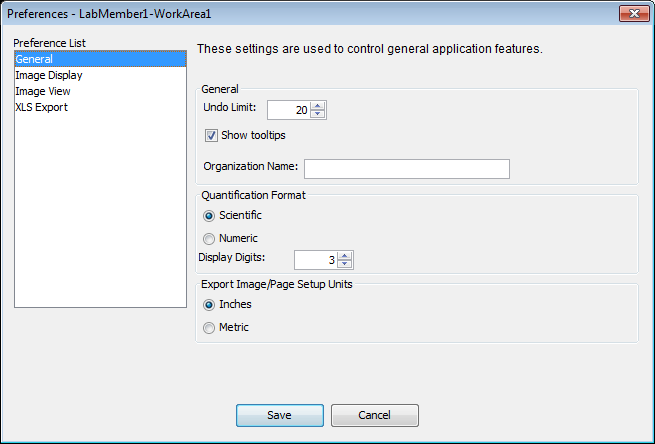Viewport: 655px width, 444px height.
Task: Disable the Show tooltips checkbox
Action: coord(211,136)
